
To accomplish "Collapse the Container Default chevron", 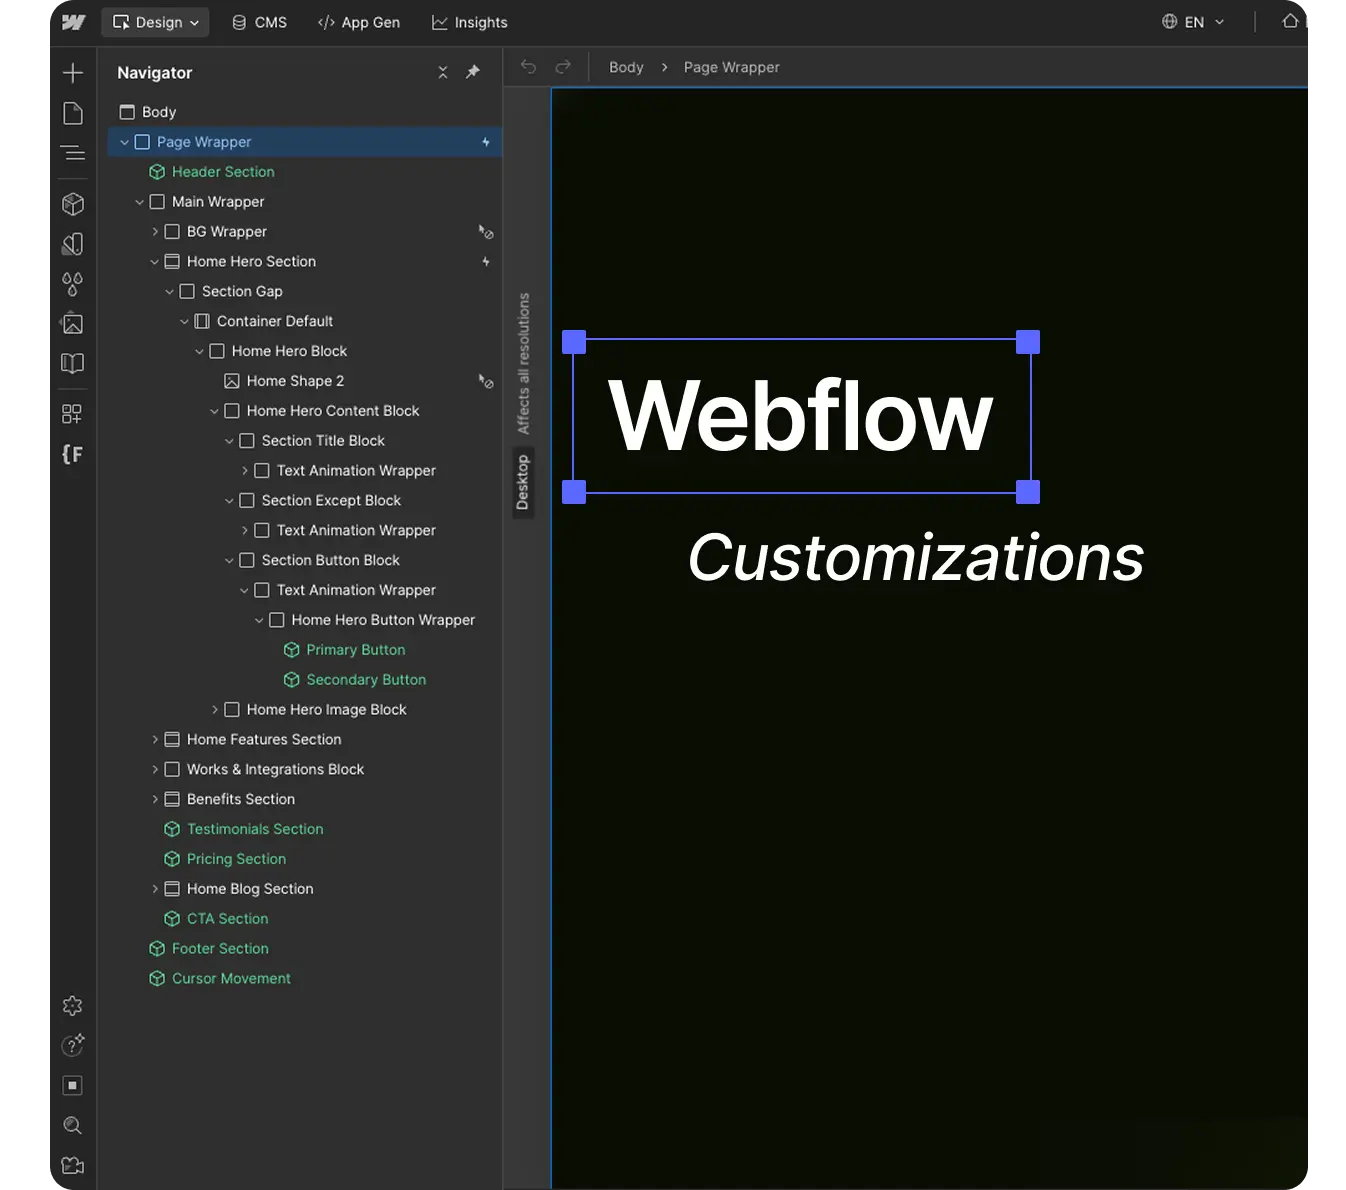I will [184, 322].
